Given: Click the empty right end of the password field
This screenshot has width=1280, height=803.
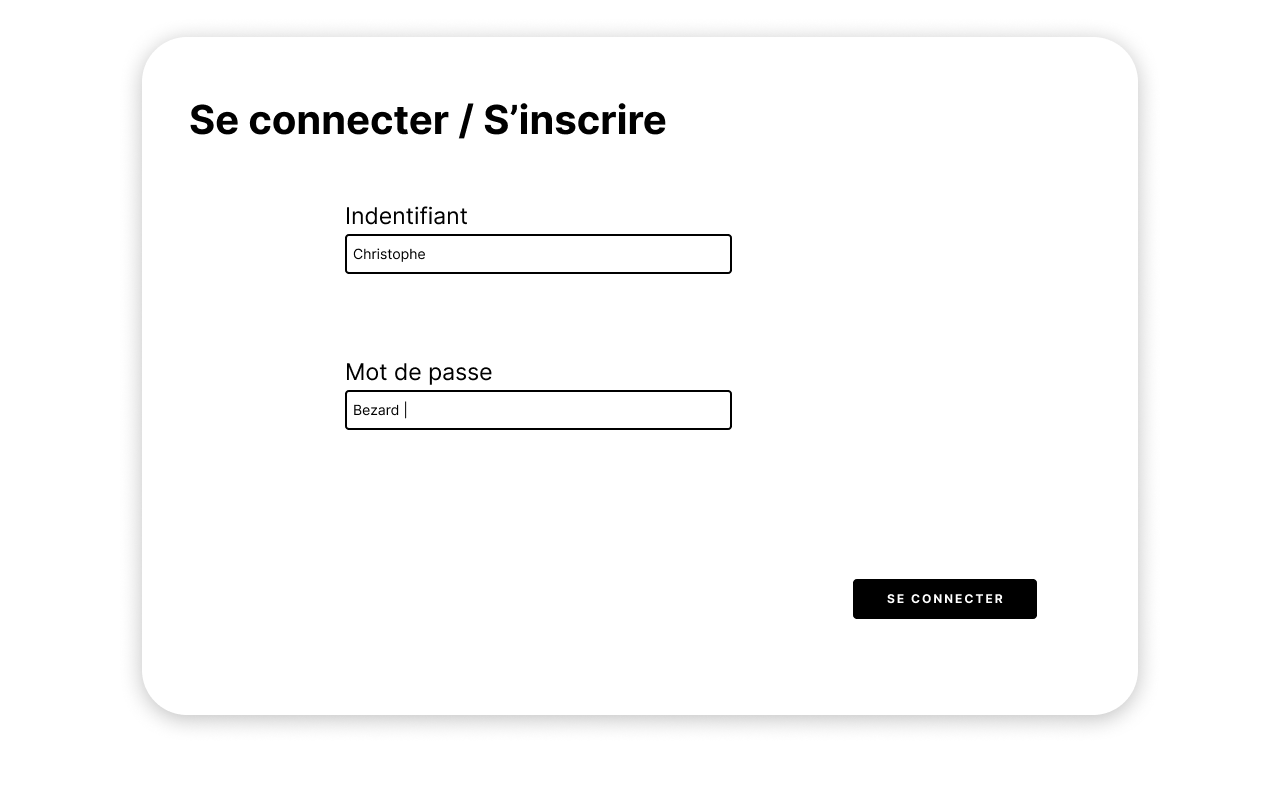Looking at the screenshot, I should point(700,410).
